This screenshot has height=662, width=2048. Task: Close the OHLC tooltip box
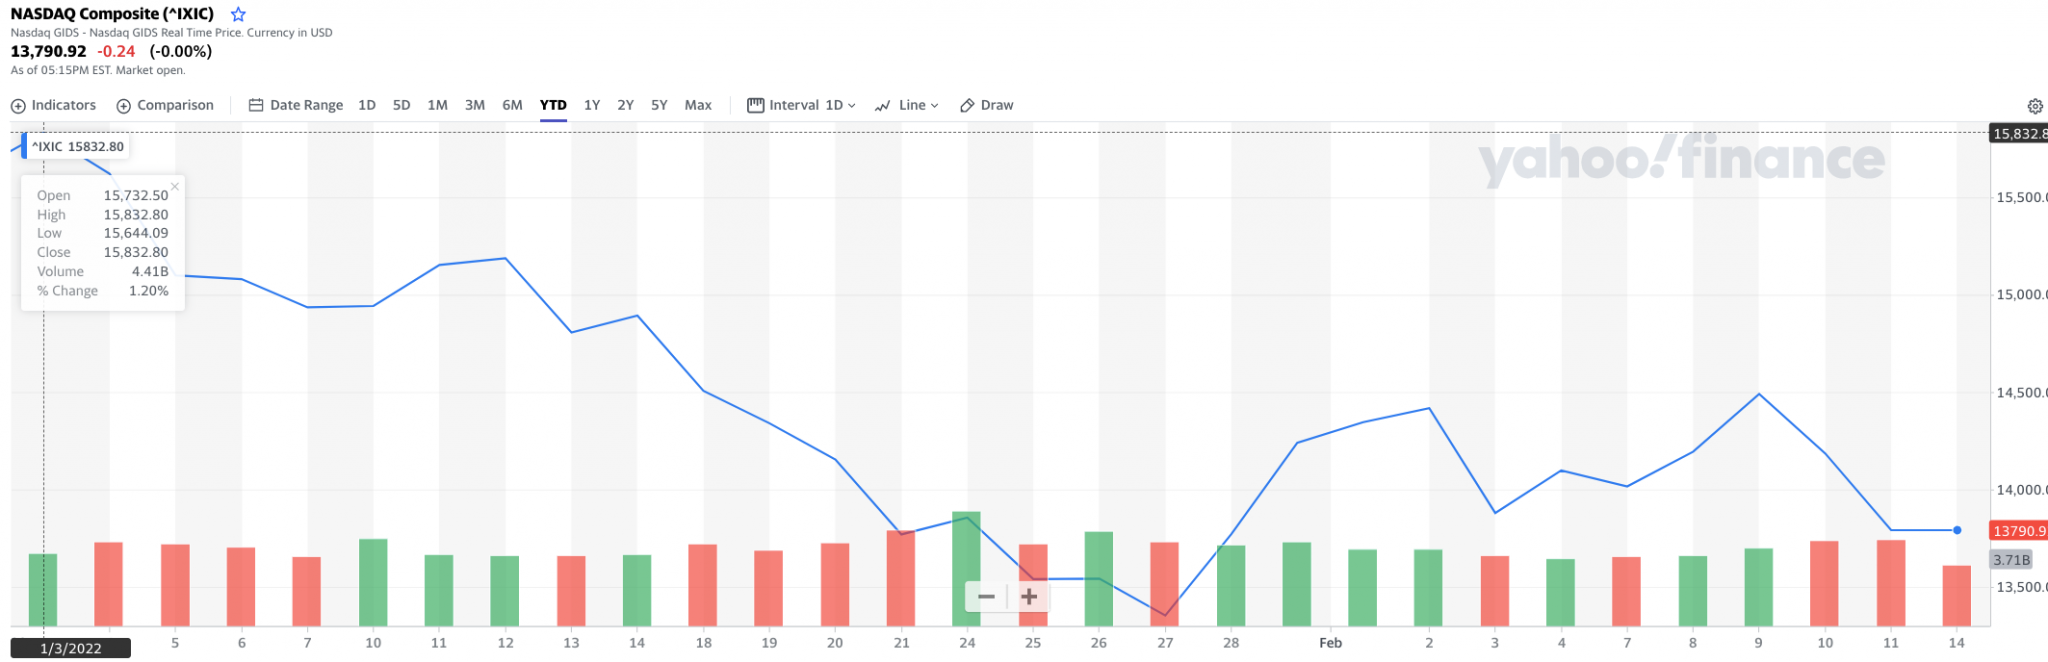point(175,186)
